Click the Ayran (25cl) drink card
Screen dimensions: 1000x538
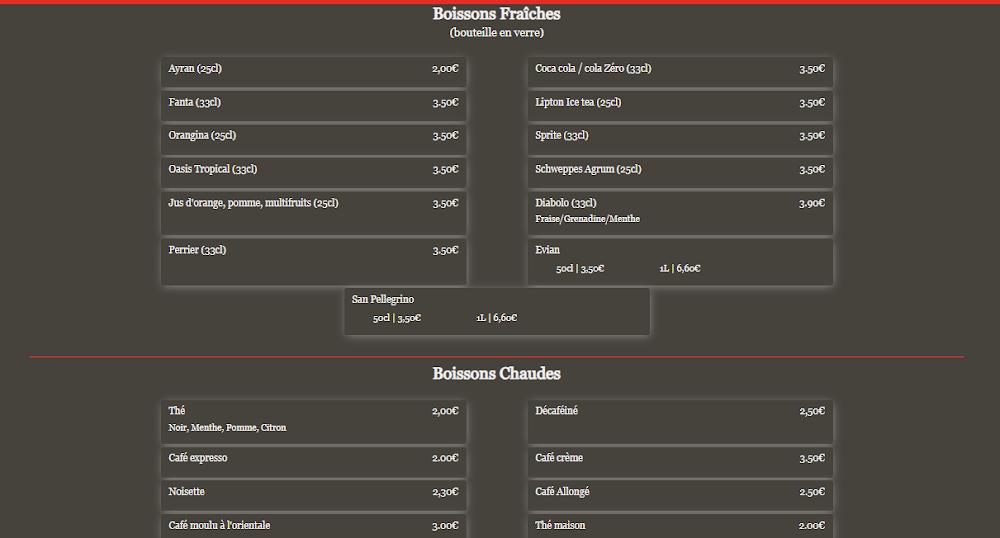pos(313,70)
